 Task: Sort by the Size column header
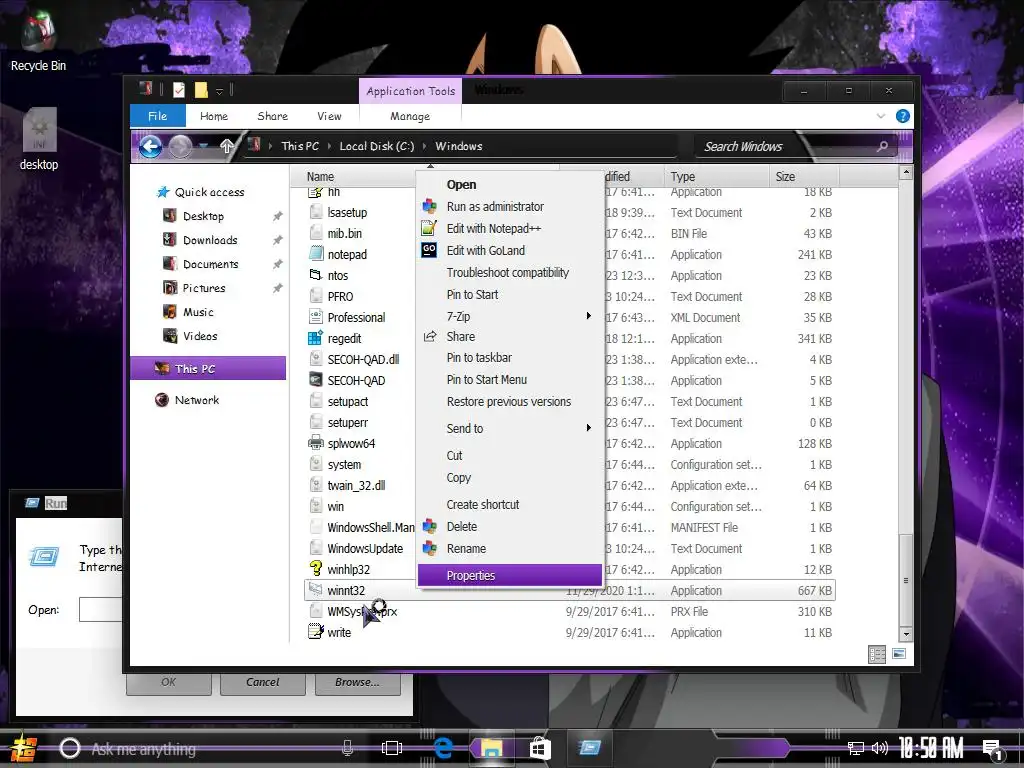[803, 176]
